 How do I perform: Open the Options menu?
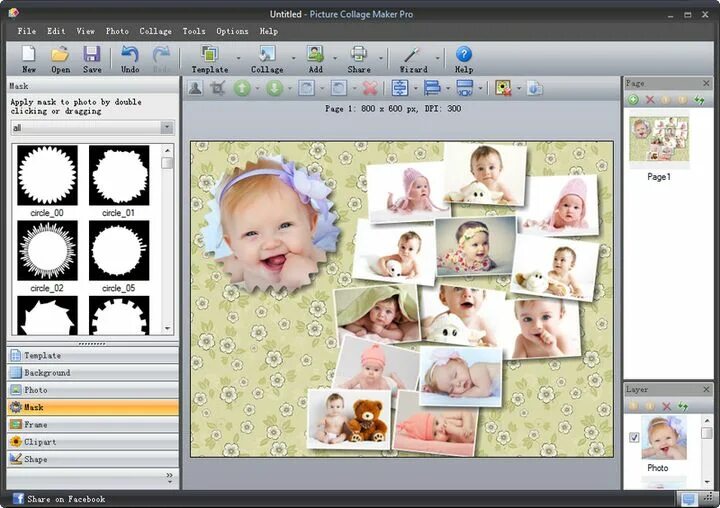tap(232, 31)
